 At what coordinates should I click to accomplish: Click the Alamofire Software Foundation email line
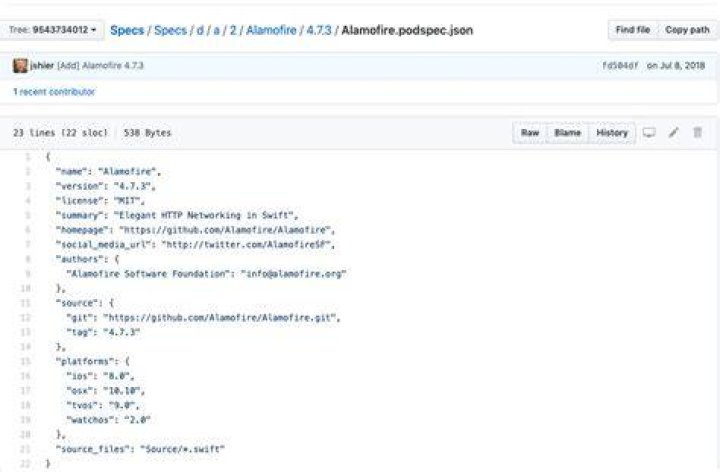(207, 274)
